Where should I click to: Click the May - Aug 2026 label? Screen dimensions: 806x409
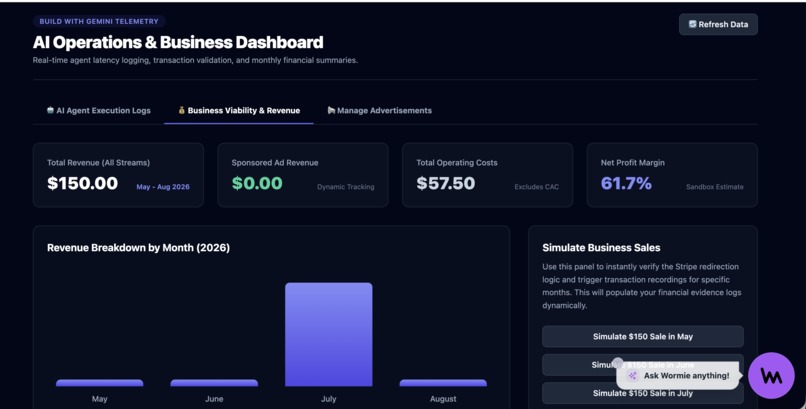tap(163, 187)
